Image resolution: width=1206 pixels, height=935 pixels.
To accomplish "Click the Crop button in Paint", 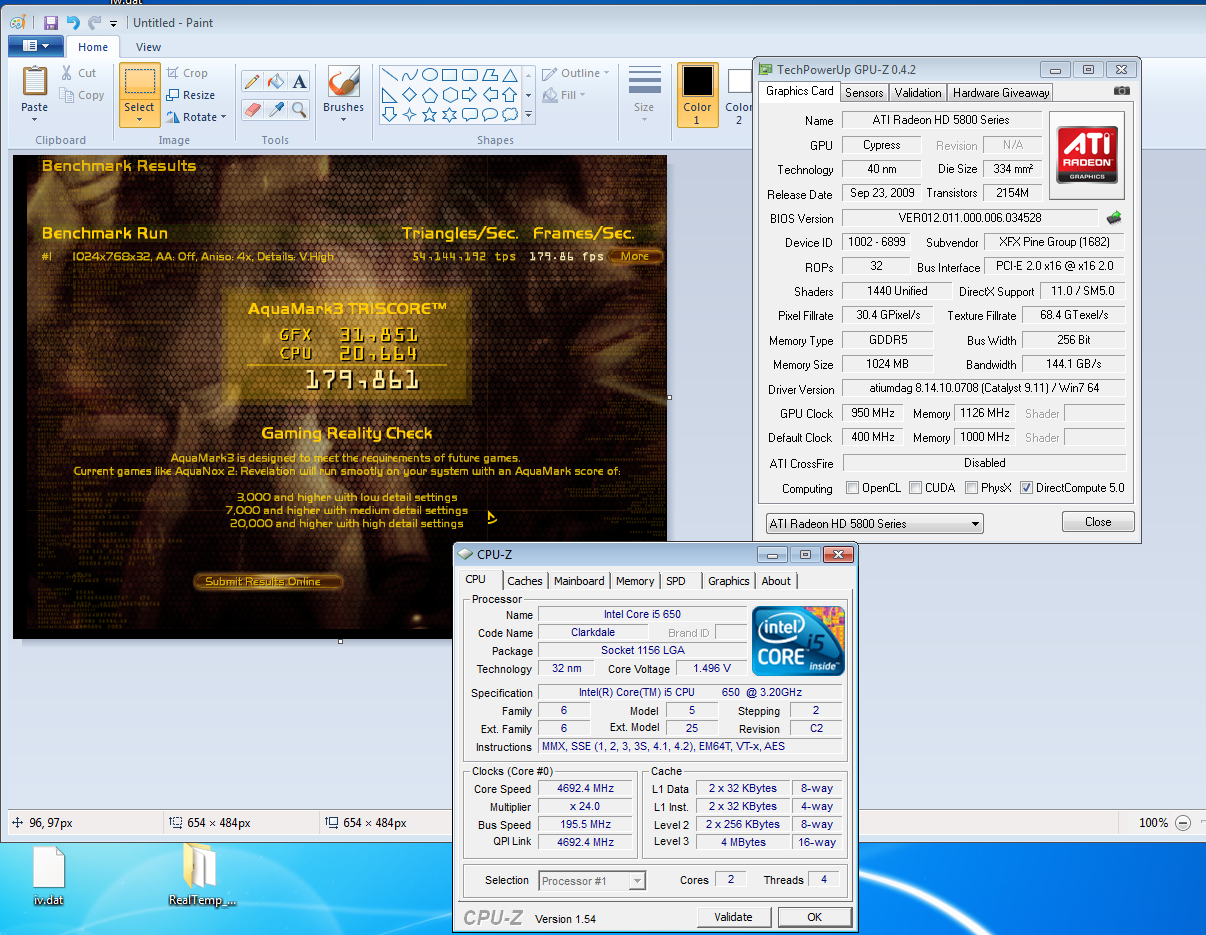I will tap(187, 73).
